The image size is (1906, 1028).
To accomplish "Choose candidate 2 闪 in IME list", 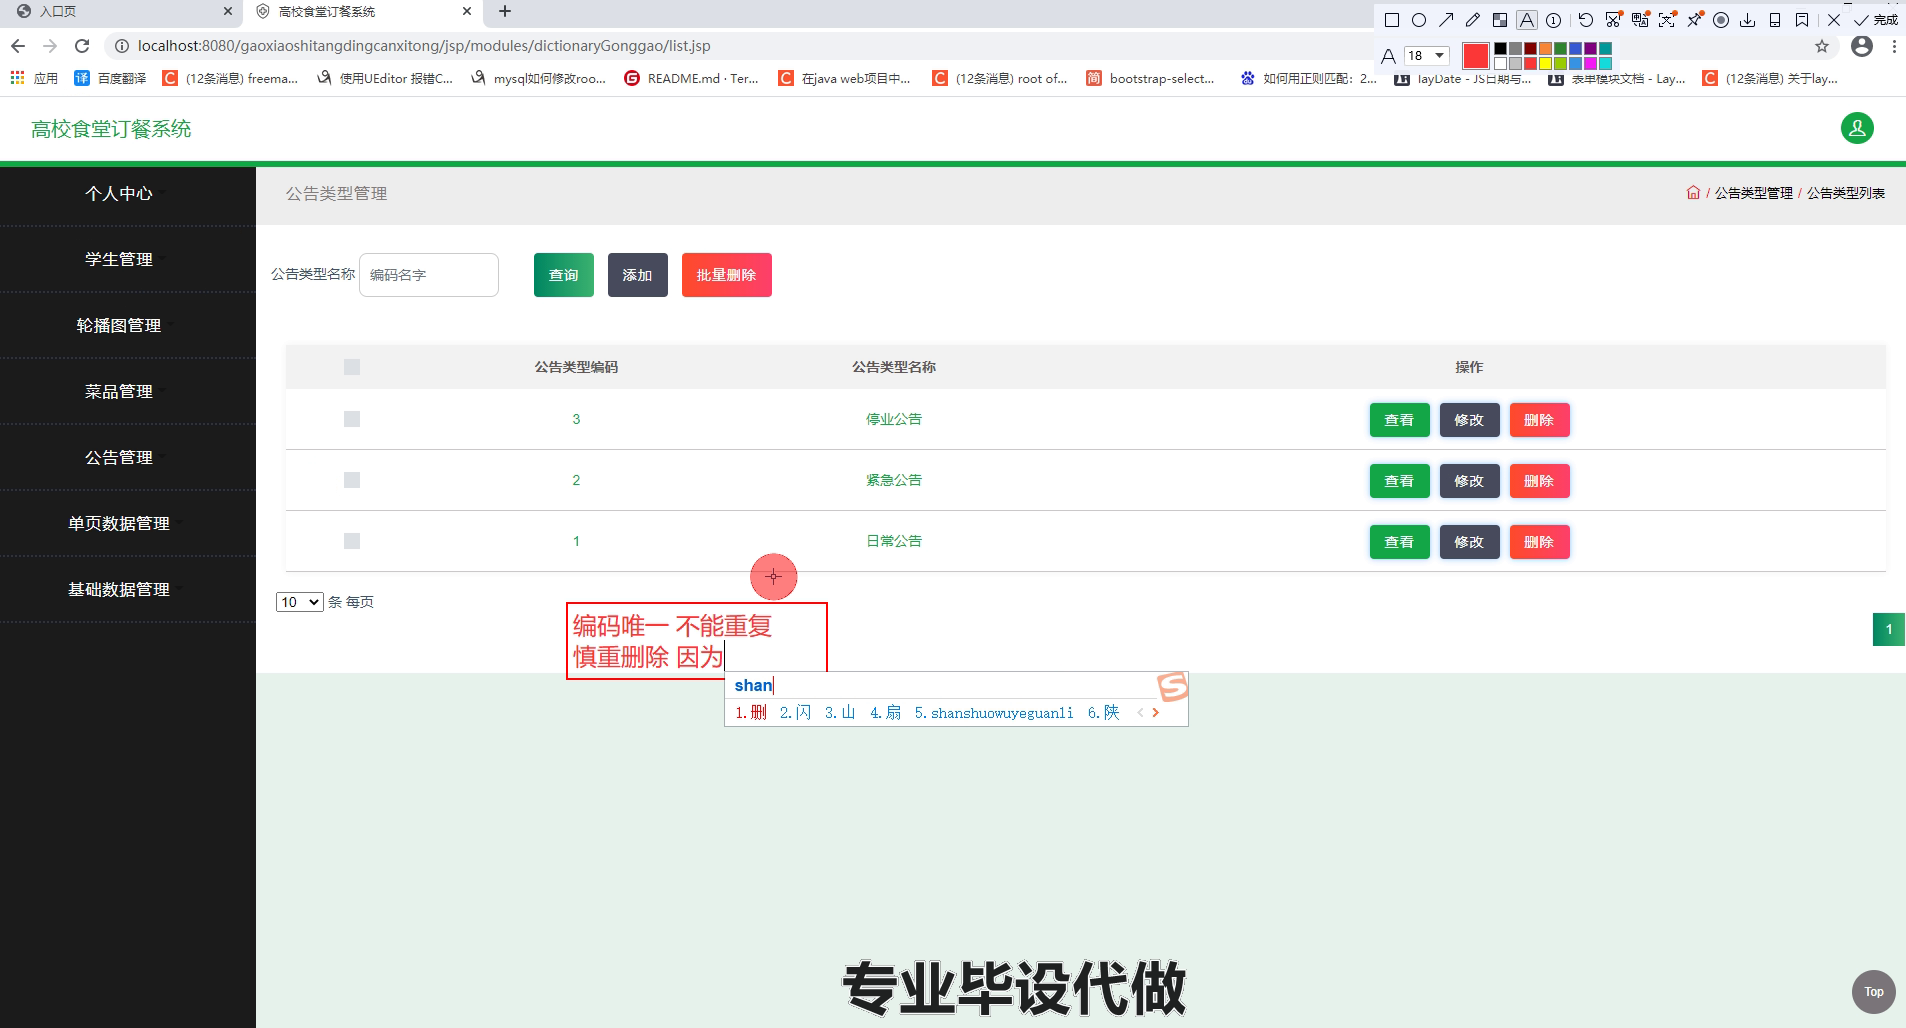I will [796, 713].
